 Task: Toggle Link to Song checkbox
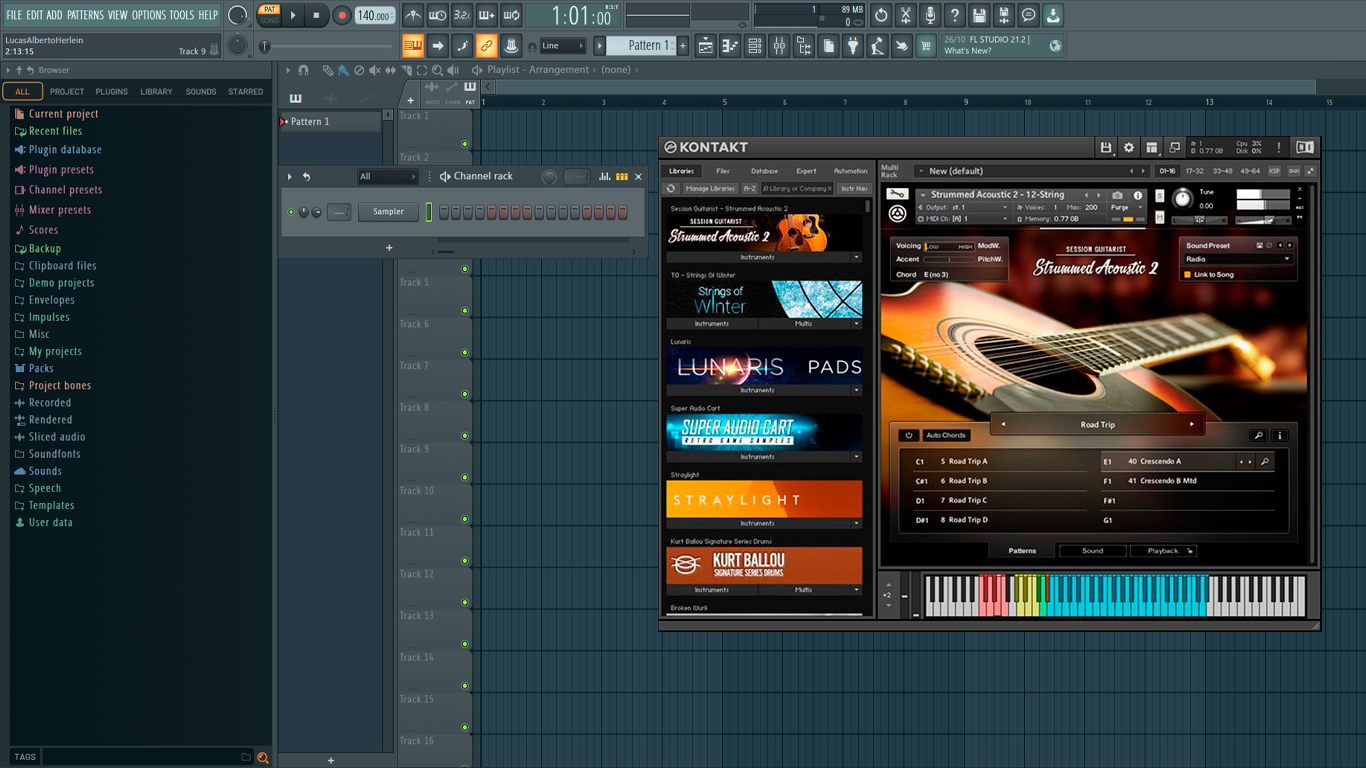1188,275
